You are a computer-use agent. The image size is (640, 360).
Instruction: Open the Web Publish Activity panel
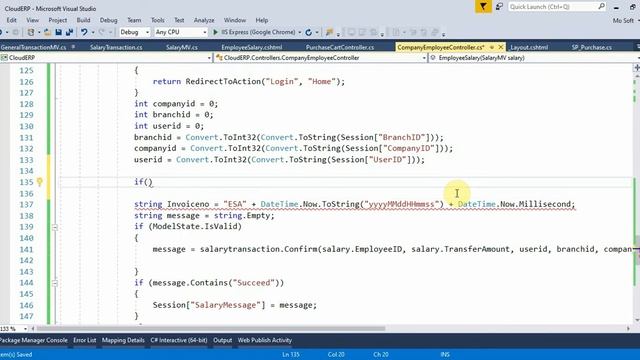(264, 340)
